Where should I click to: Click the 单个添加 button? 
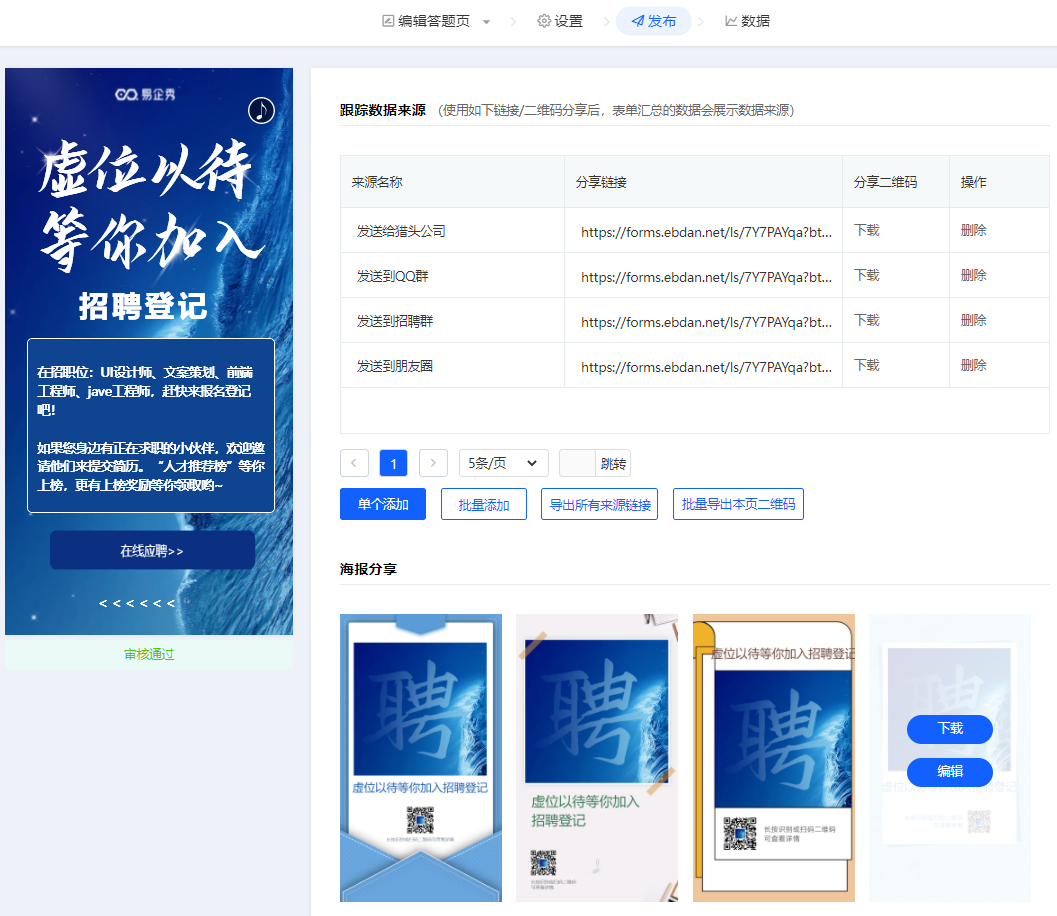click(383, 504)
